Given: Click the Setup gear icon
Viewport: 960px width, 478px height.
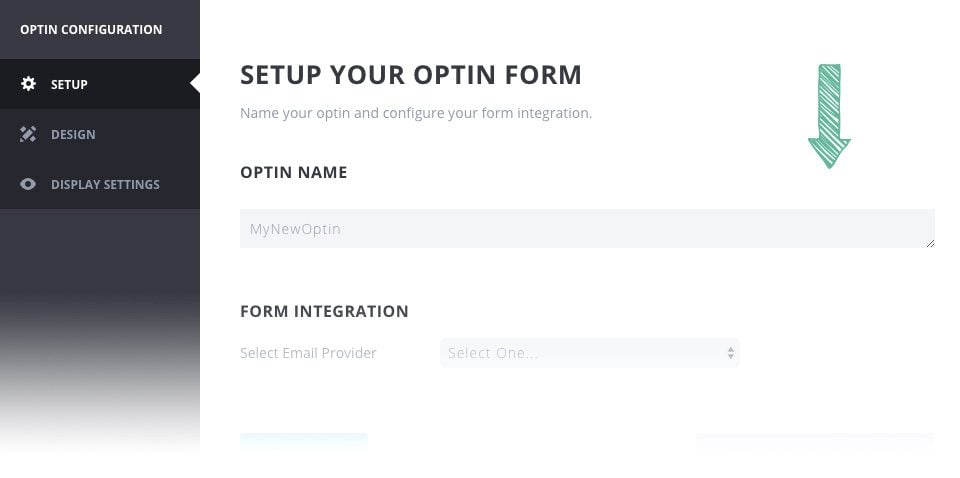Looking at the screenshot, I should click(x=28, y=84).
